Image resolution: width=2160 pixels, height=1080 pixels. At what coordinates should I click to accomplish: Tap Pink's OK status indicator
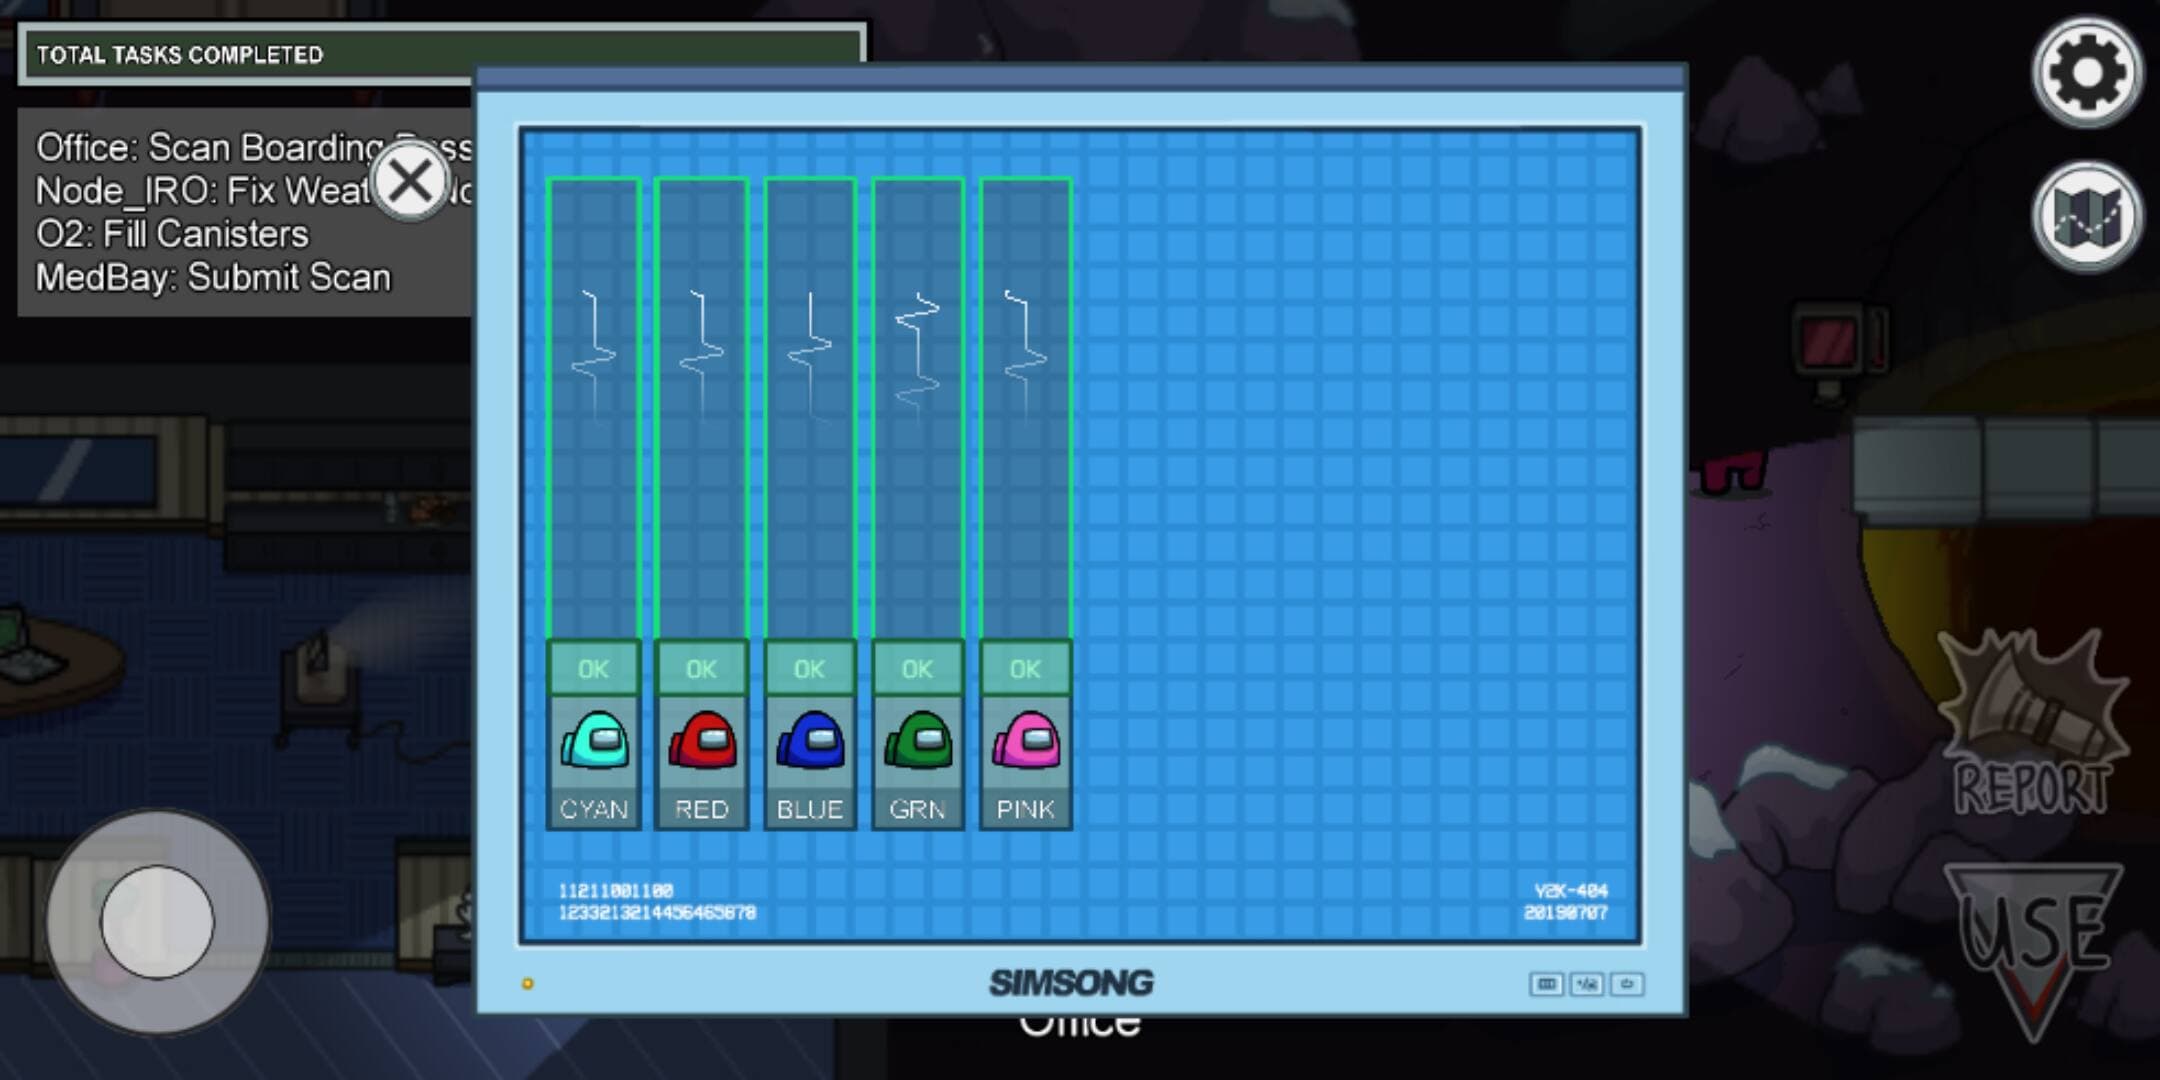(x=1026, y=668)
